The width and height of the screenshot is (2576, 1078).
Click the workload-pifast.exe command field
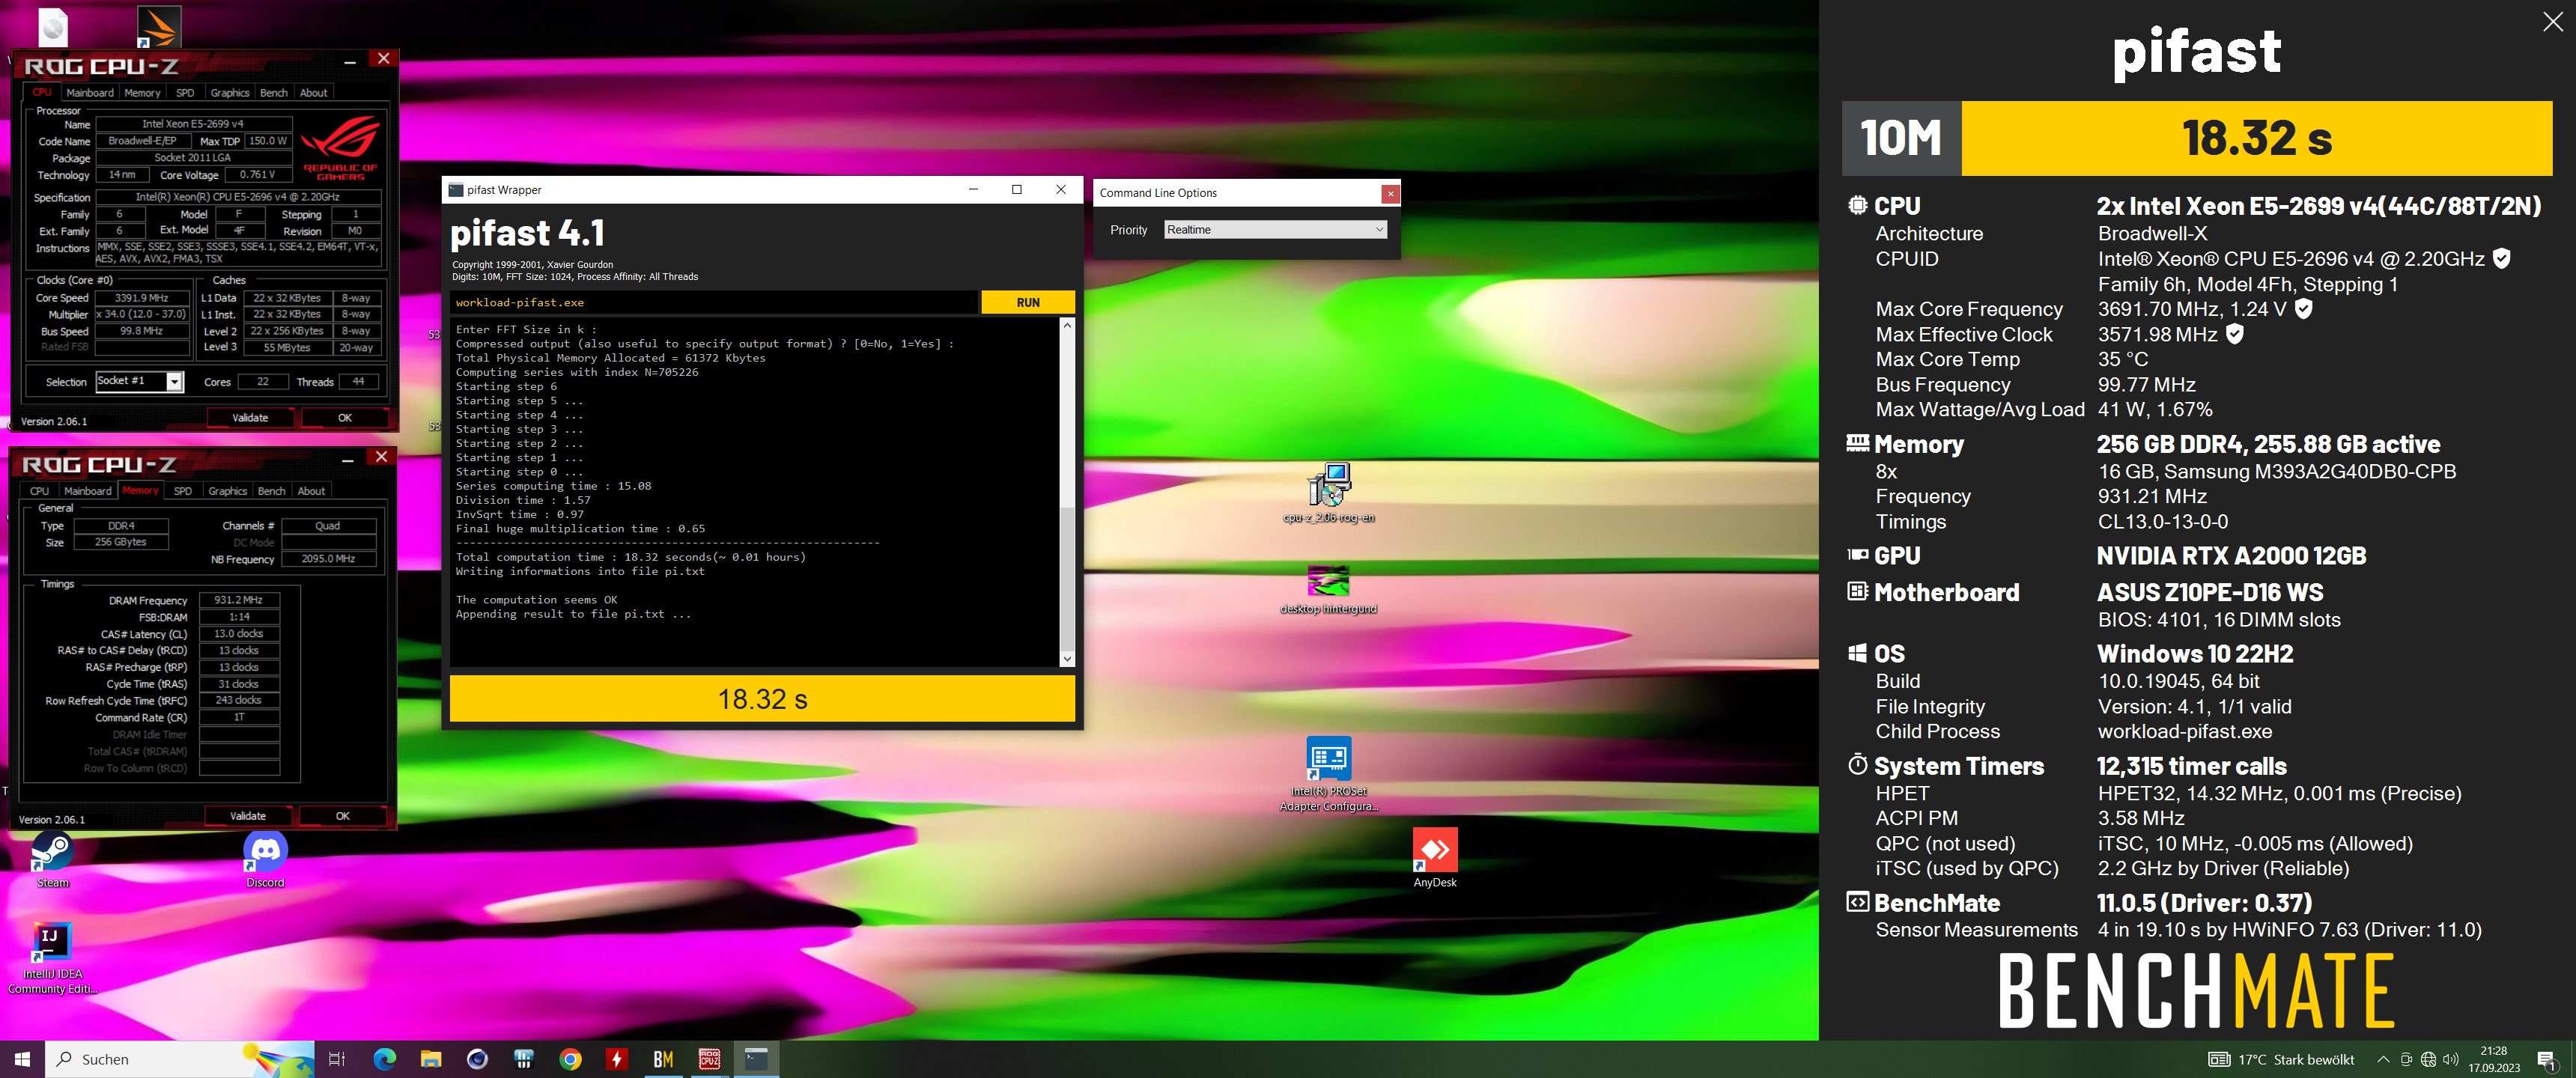714,302
